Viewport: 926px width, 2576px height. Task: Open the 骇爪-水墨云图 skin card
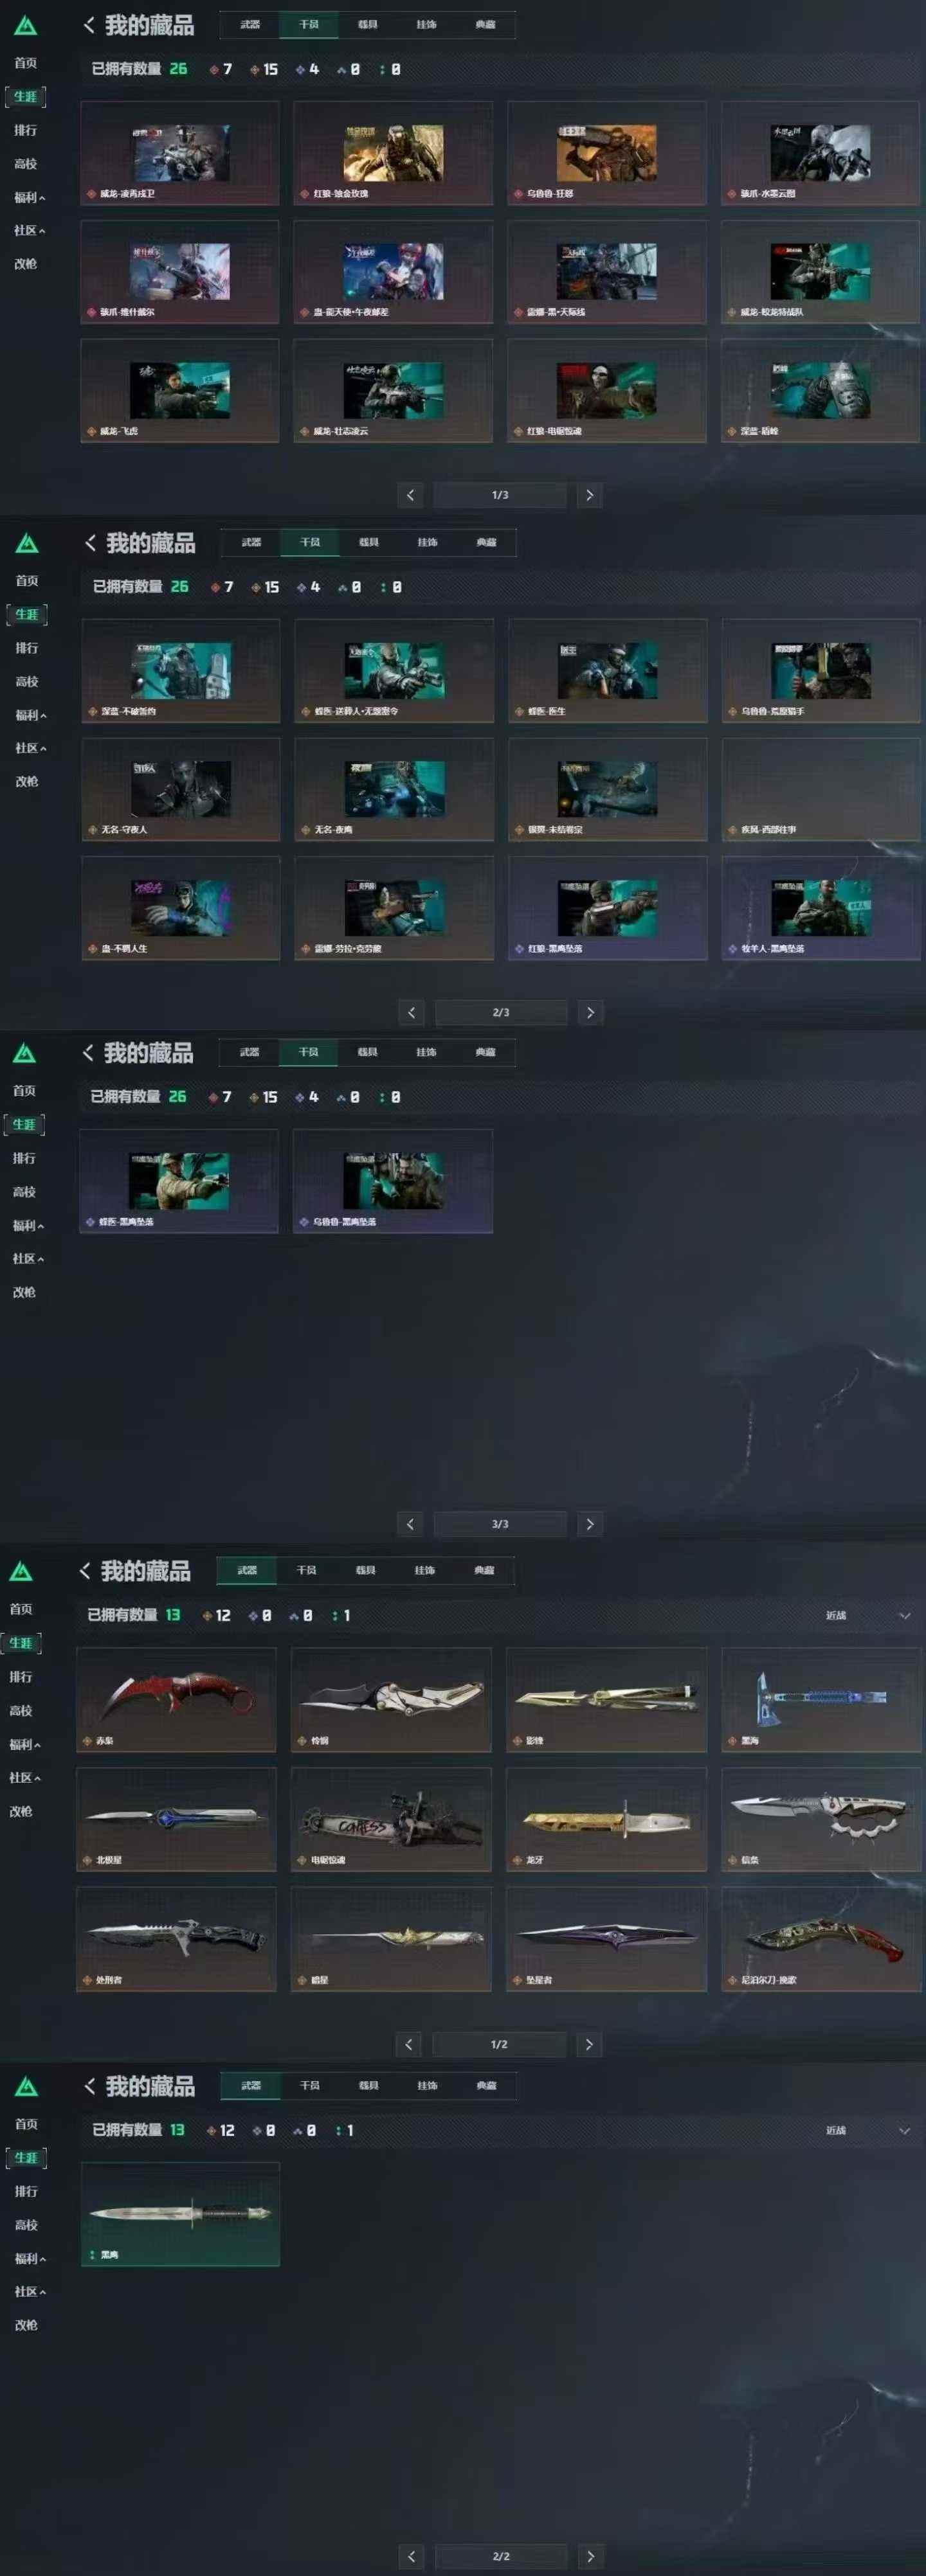(x=820, y=153)
